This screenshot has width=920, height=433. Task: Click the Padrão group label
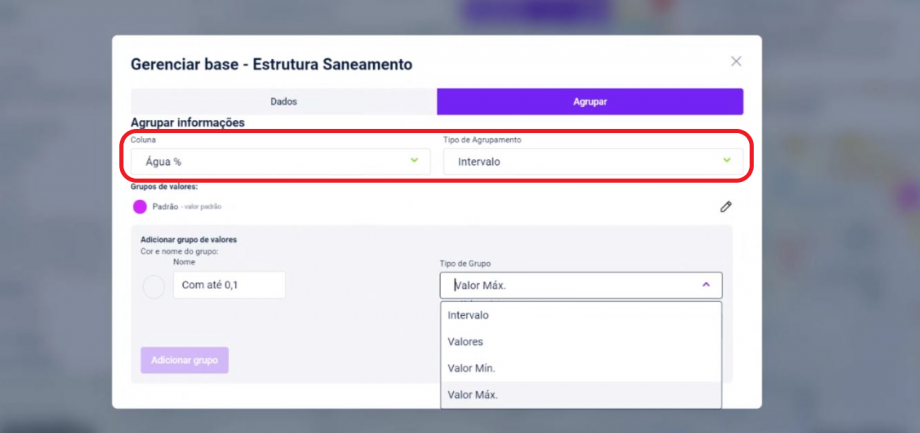click(x=165, y=207)
